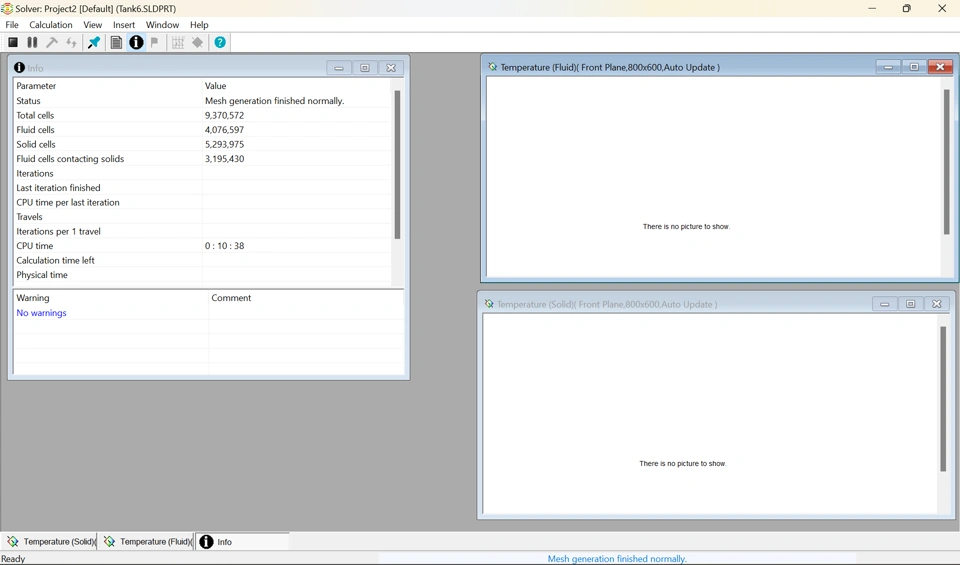The width and height of the screenshot is (960, 565).
Task: Click the value 3,195,430
Action: point(224,159)
